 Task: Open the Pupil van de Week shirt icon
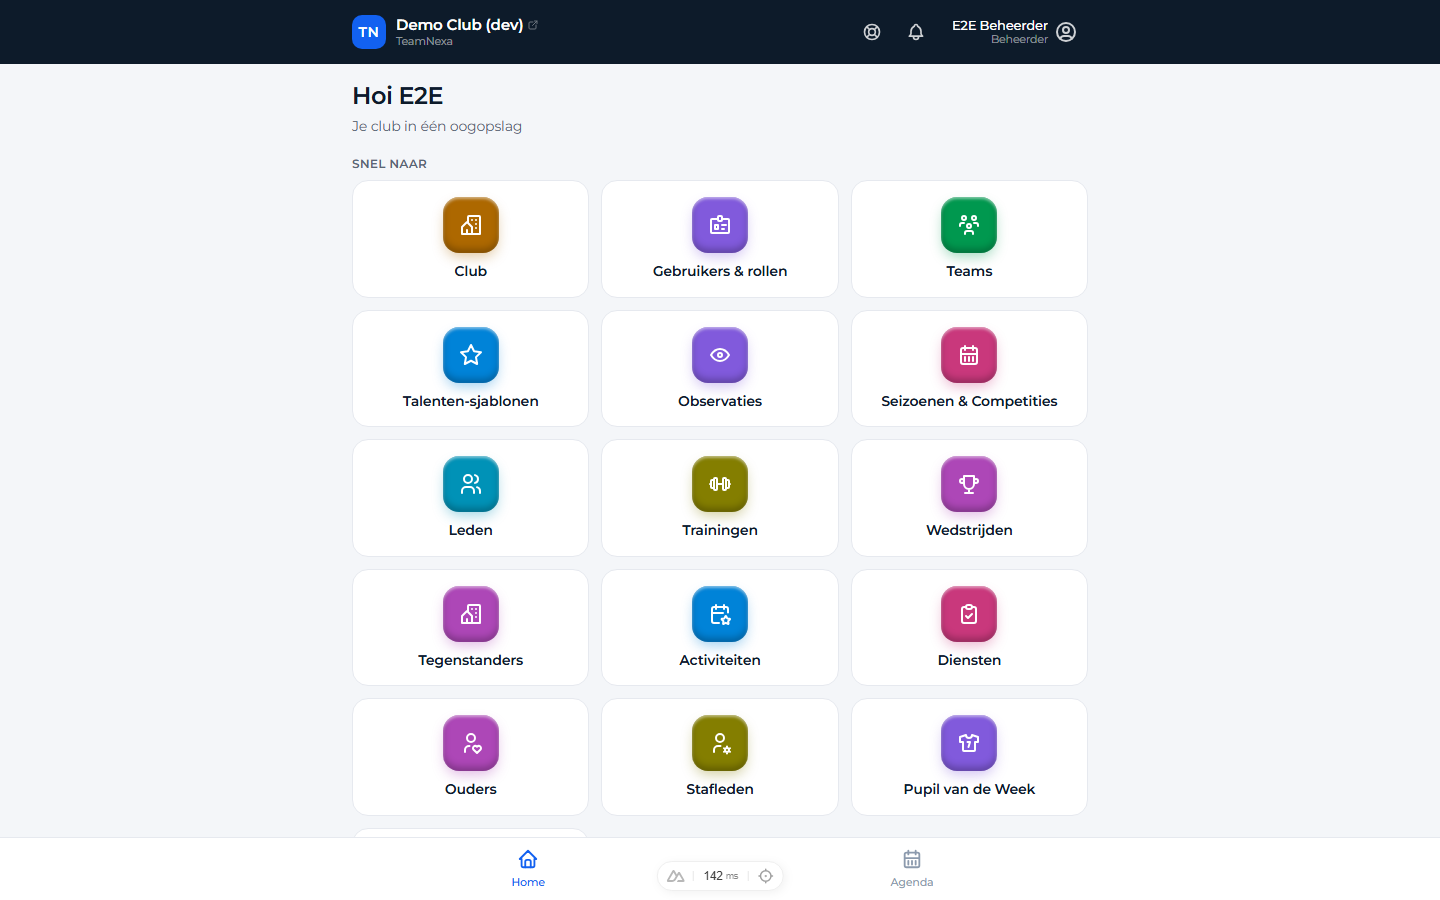(x=969, y=743)
